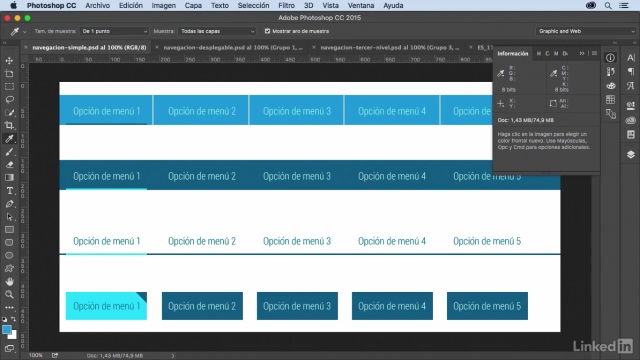This screenshot has width=640, height=360.
Task: Select the Eraser tool
Action: tap(9, 165)
